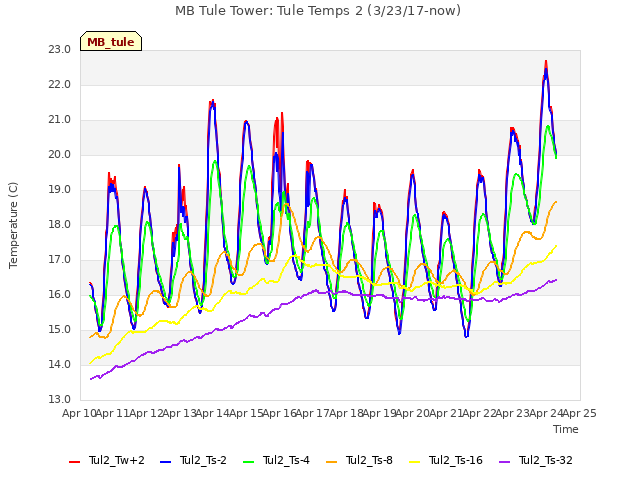Viewport: 640px width, 480px height.
Task: Click the yellow Tul2_Ts-16 legend swatch
Action: pos(415,462)
